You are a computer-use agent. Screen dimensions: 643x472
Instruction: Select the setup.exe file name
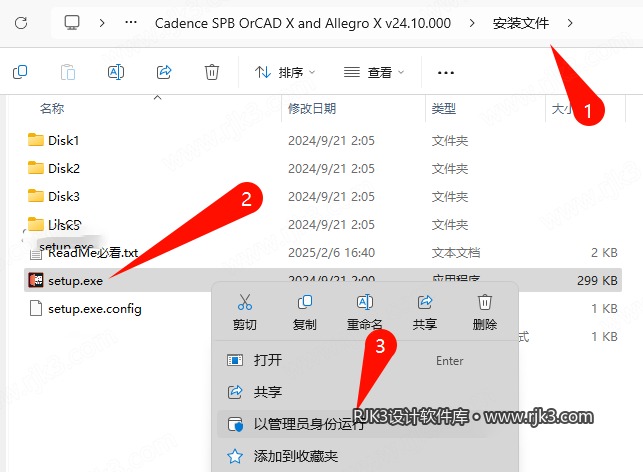point(75,281)
